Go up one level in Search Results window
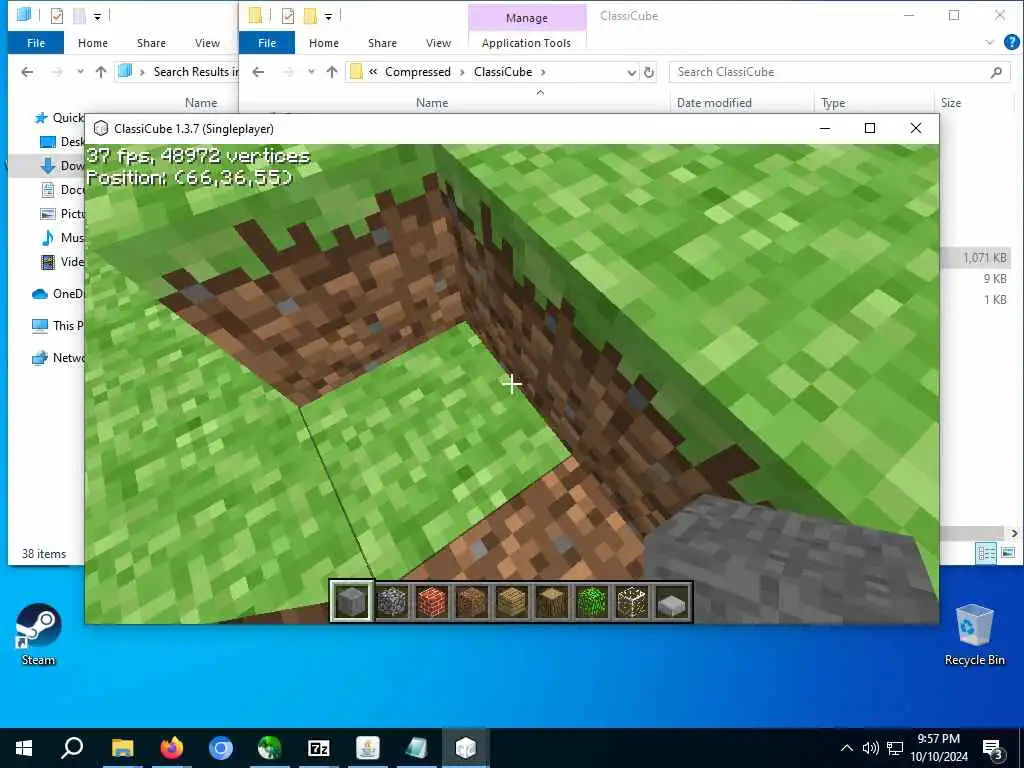 [x=101, y=72]
